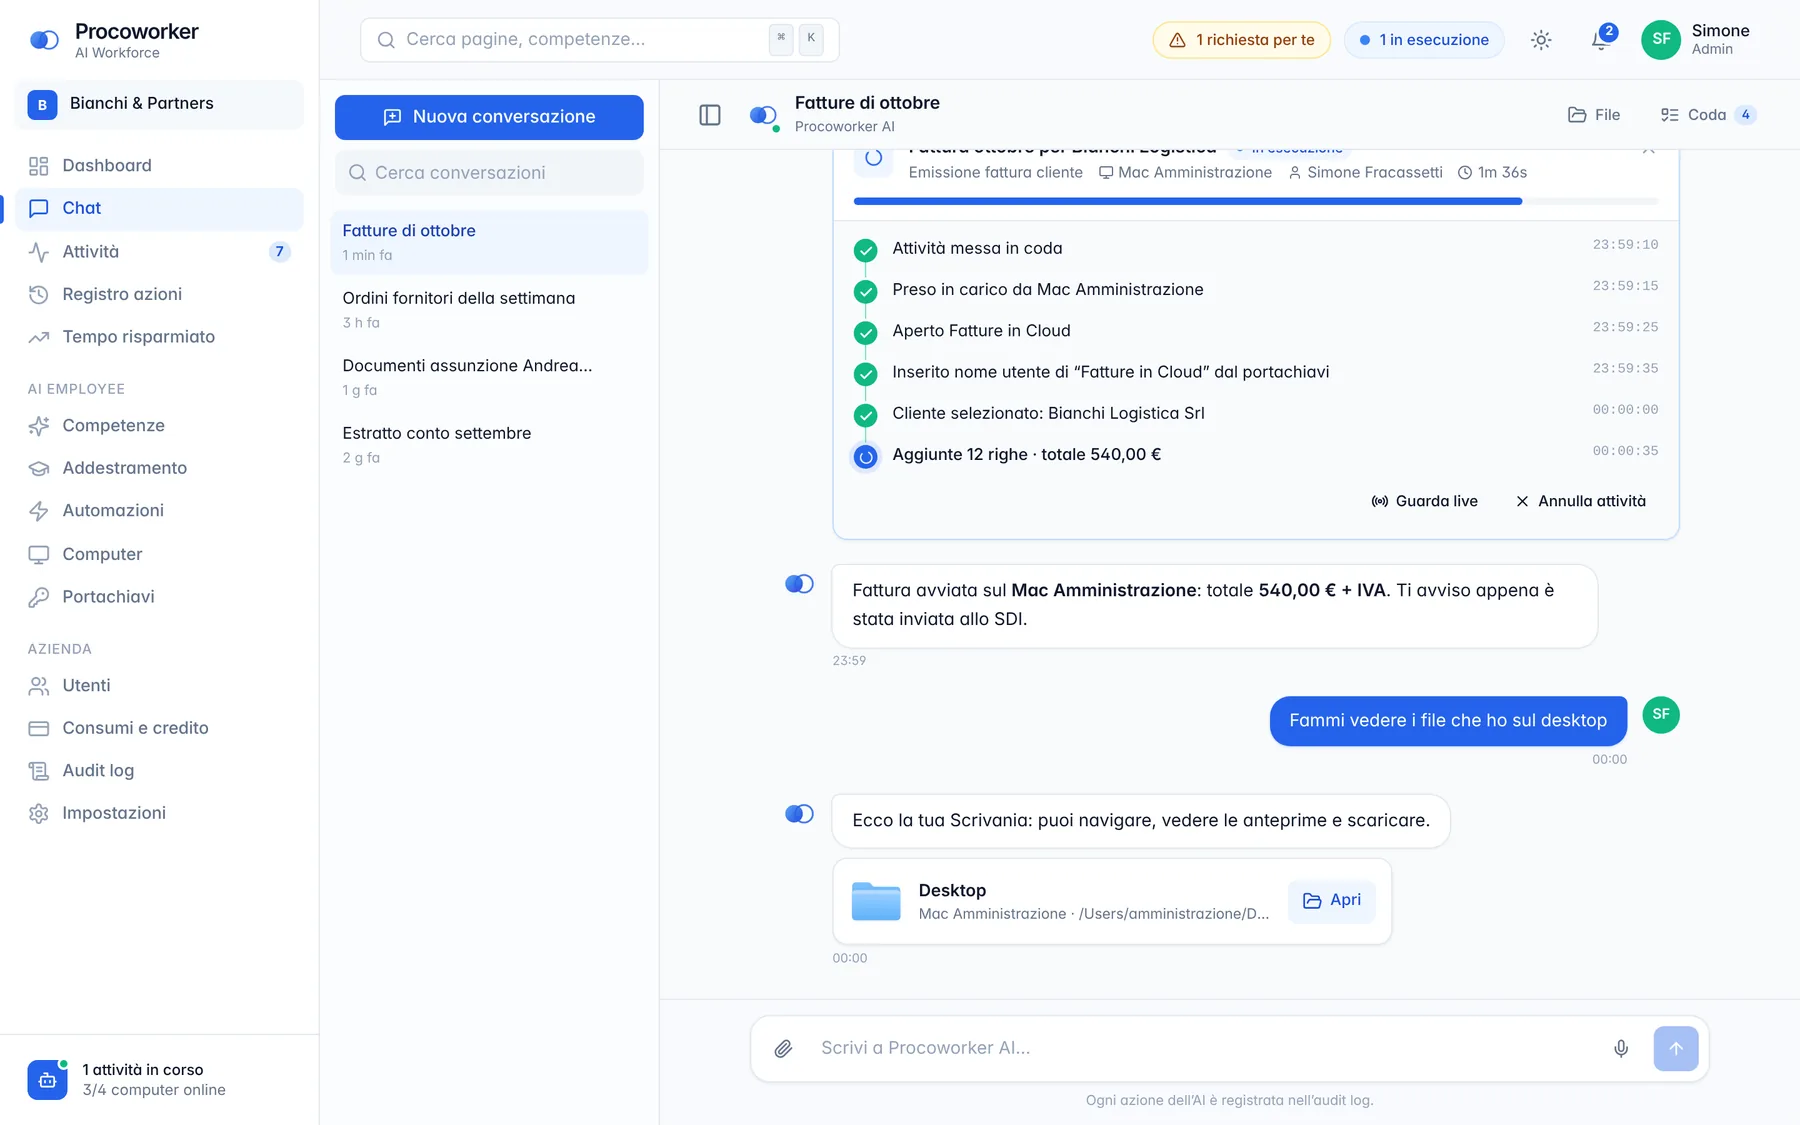Open Portachiavi keychain page

coord(159,597)
